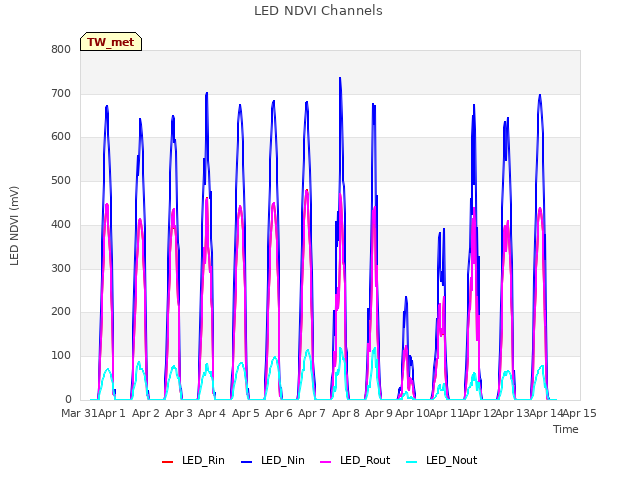Click the magenta LED_Rout legend swatch

coord(326,462)
